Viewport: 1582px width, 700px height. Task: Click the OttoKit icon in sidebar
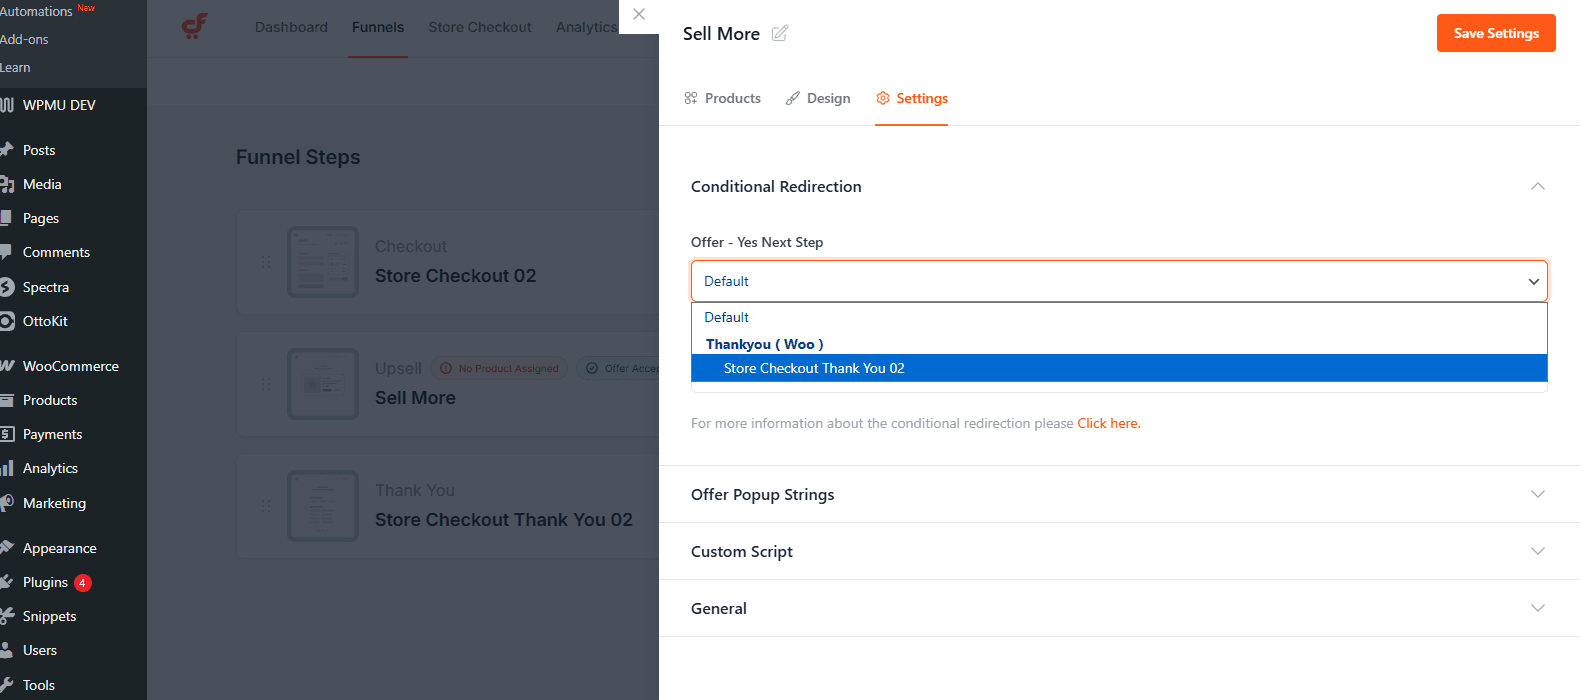(x=6, y=321)
